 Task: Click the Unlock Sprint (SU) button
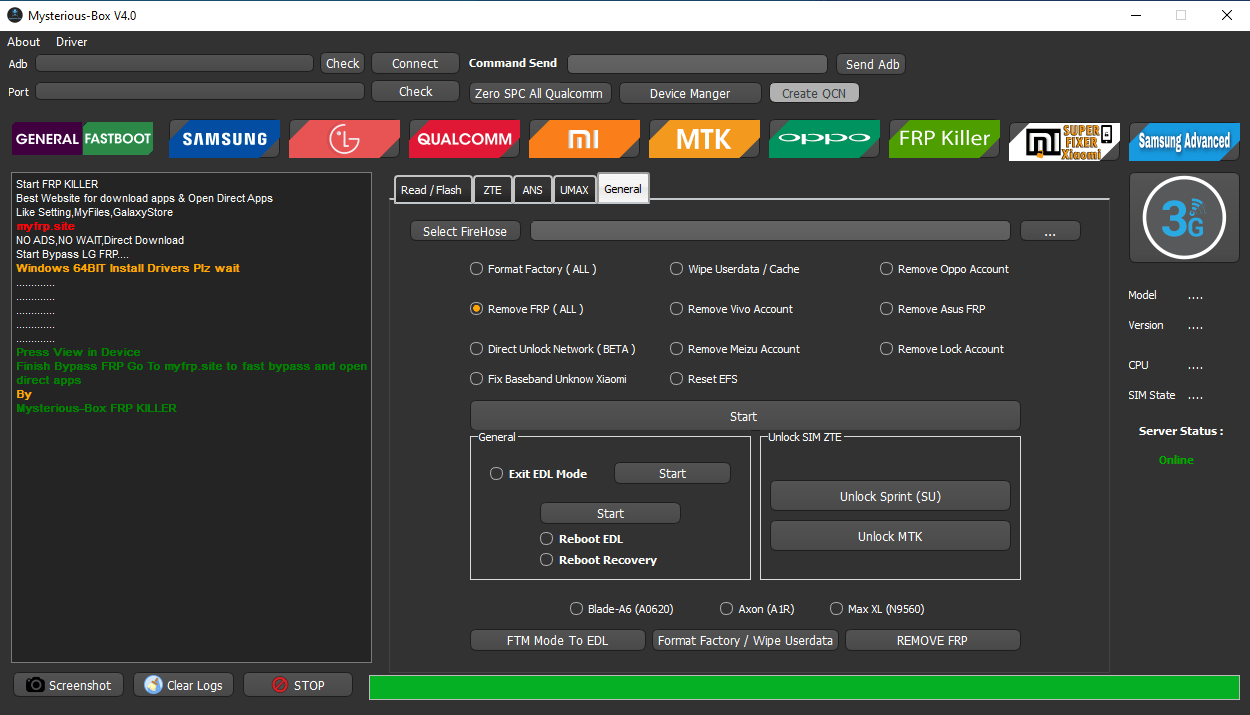pos(889,495)
